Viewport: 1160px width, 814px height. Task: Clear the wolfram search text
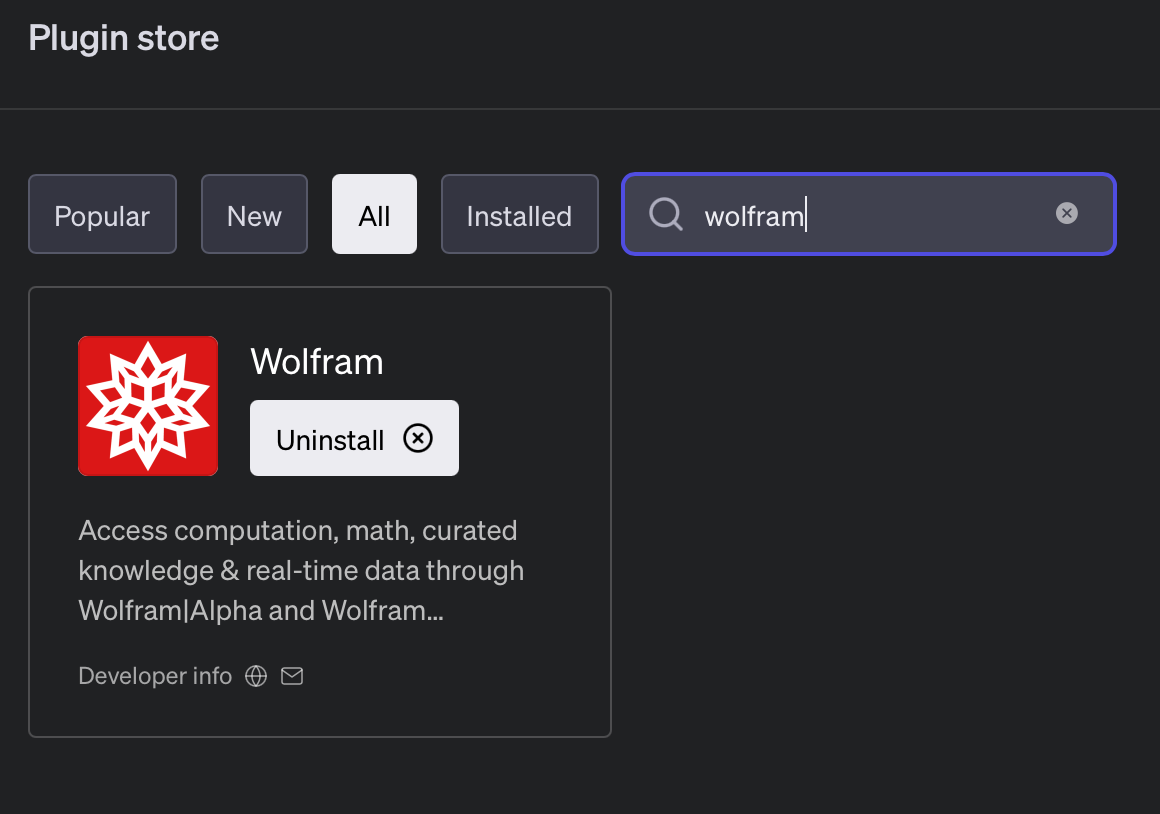(x=1066, y=213)
